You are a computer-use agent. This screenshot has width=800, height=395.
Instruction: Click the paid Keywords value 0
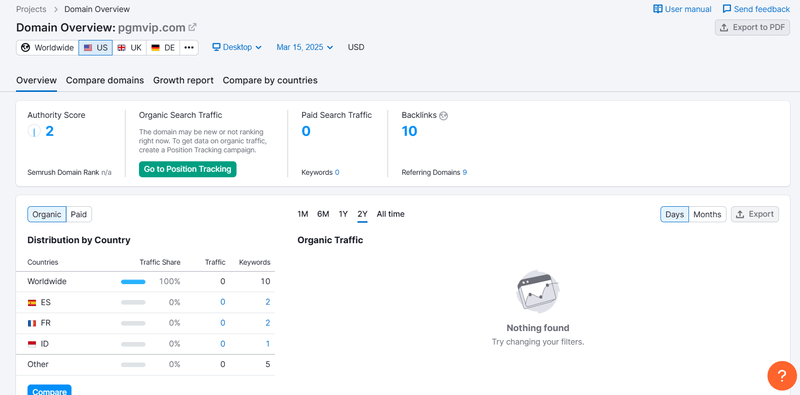pyautogui.click(x=337, y=172)
